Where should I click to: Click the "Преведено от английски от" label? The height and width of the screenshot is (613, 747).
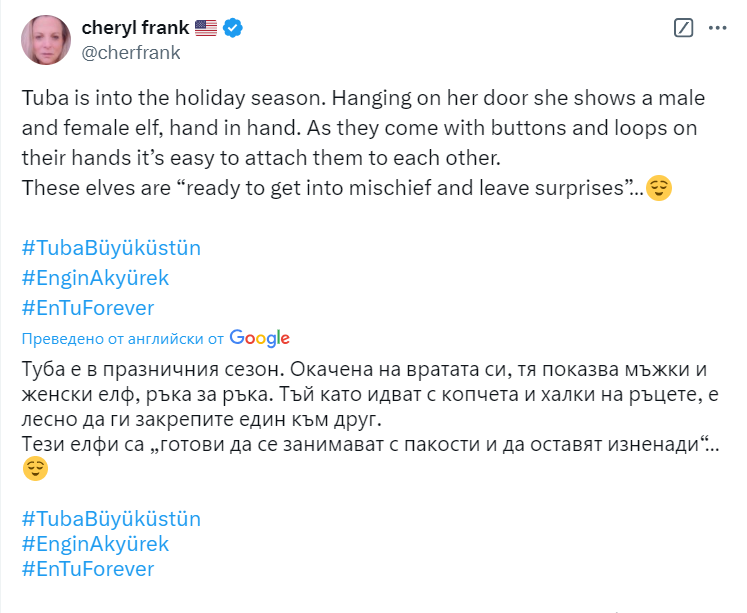pyautogui.click(x=122, y=338)
